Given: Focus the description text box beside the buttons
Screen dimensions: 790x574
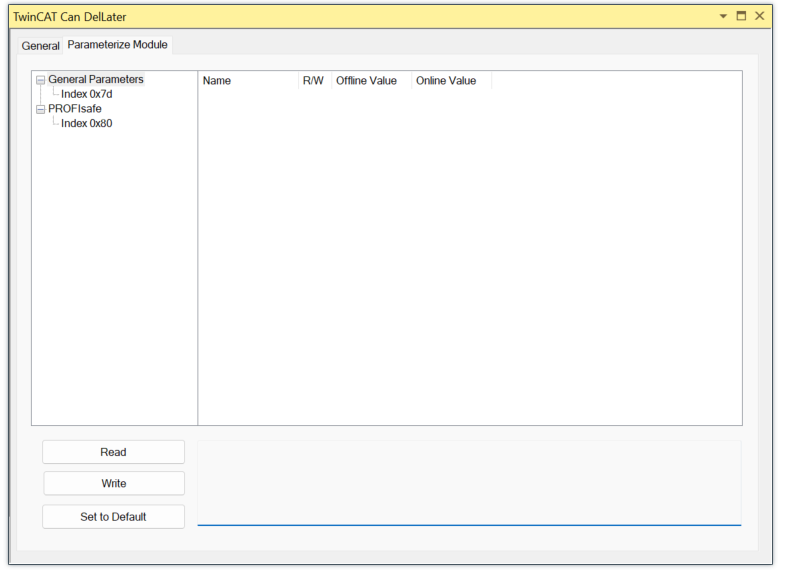Looking at the screenshot, I should (469, 483).
